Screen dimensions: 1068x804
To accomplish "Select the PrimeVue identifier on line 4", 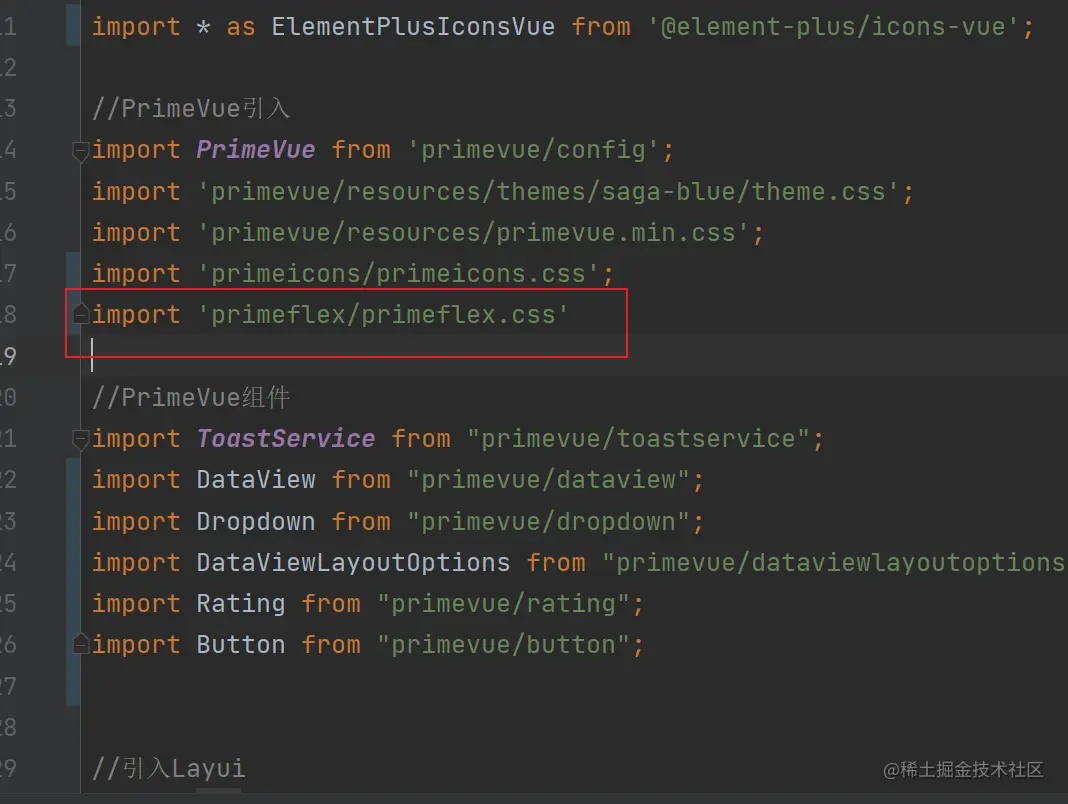I will pos(254,149).
